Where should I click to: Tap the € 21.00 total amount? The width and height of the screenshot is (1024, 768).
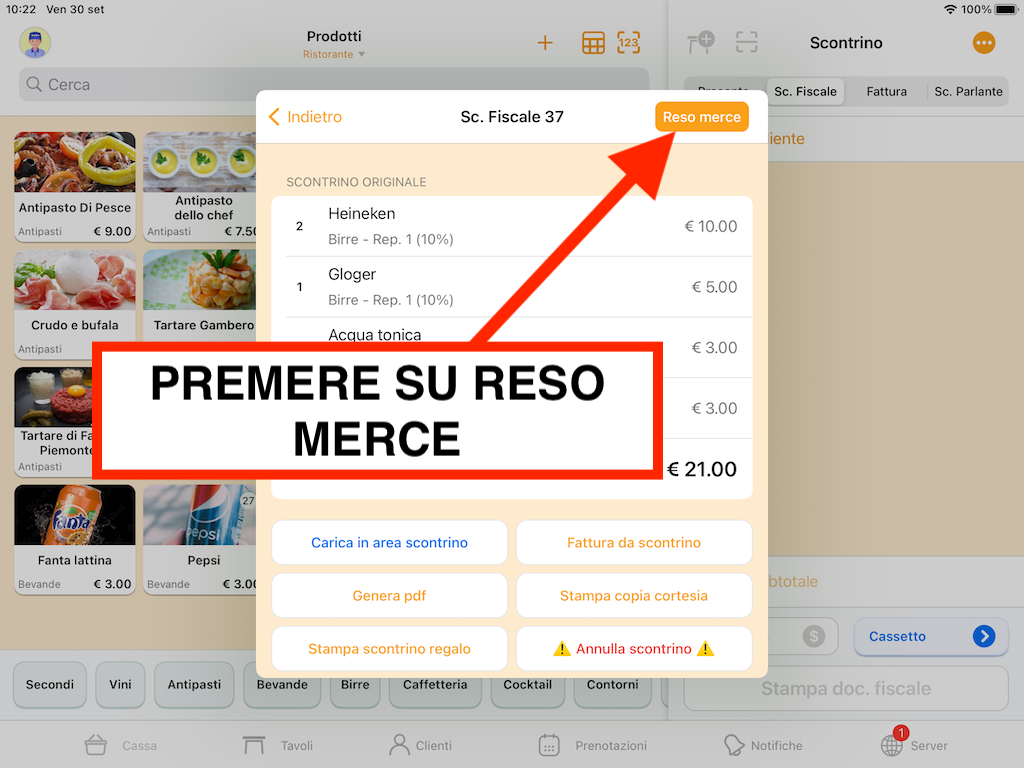pos(701,469)
